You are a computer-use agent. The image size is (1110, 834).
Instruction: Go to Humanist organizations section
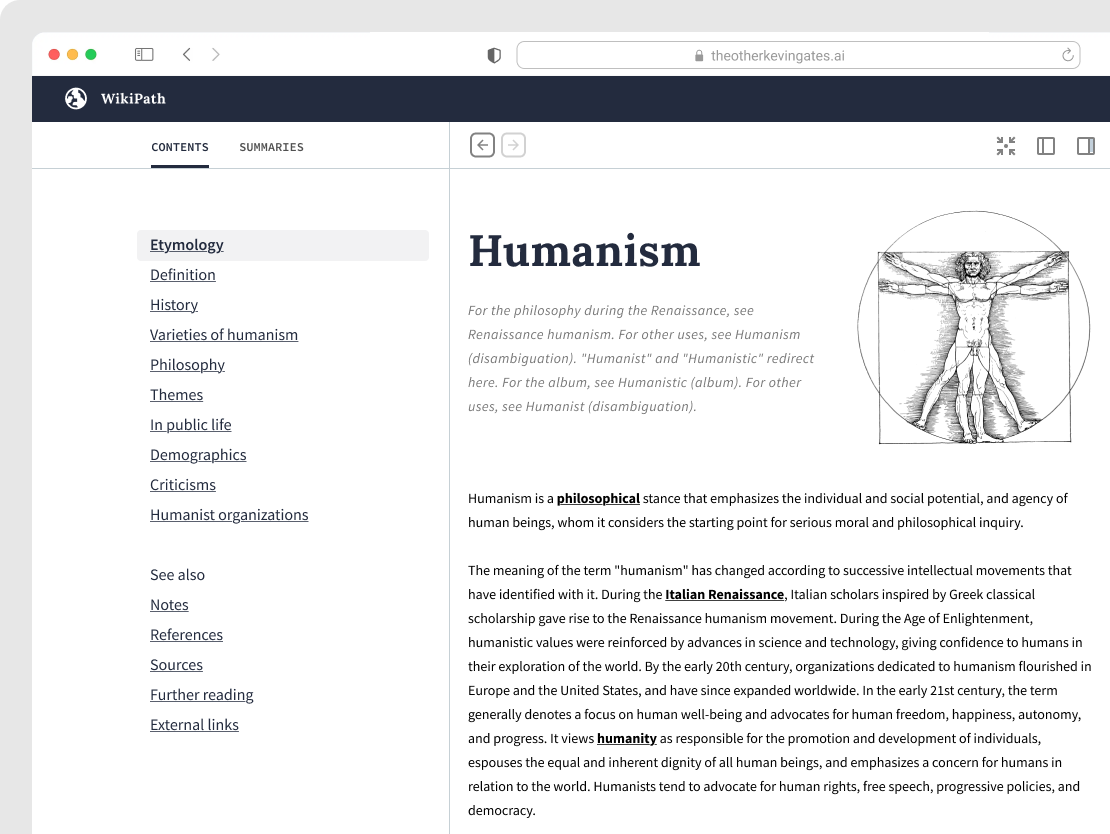coord(229,515)
